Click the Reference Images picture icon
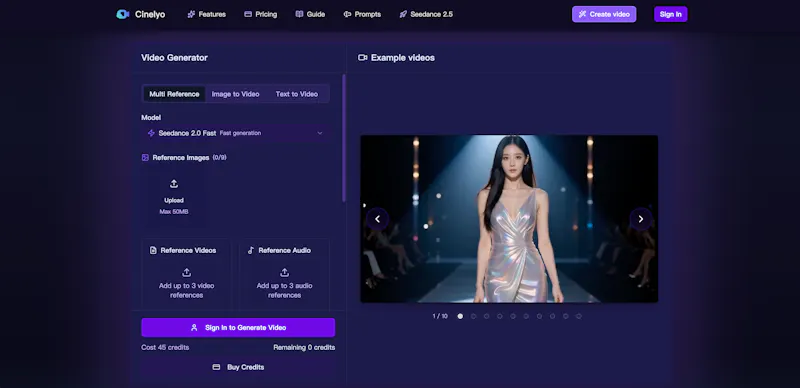800x388 pixels. pyautogui.click(x=145, y=158)
